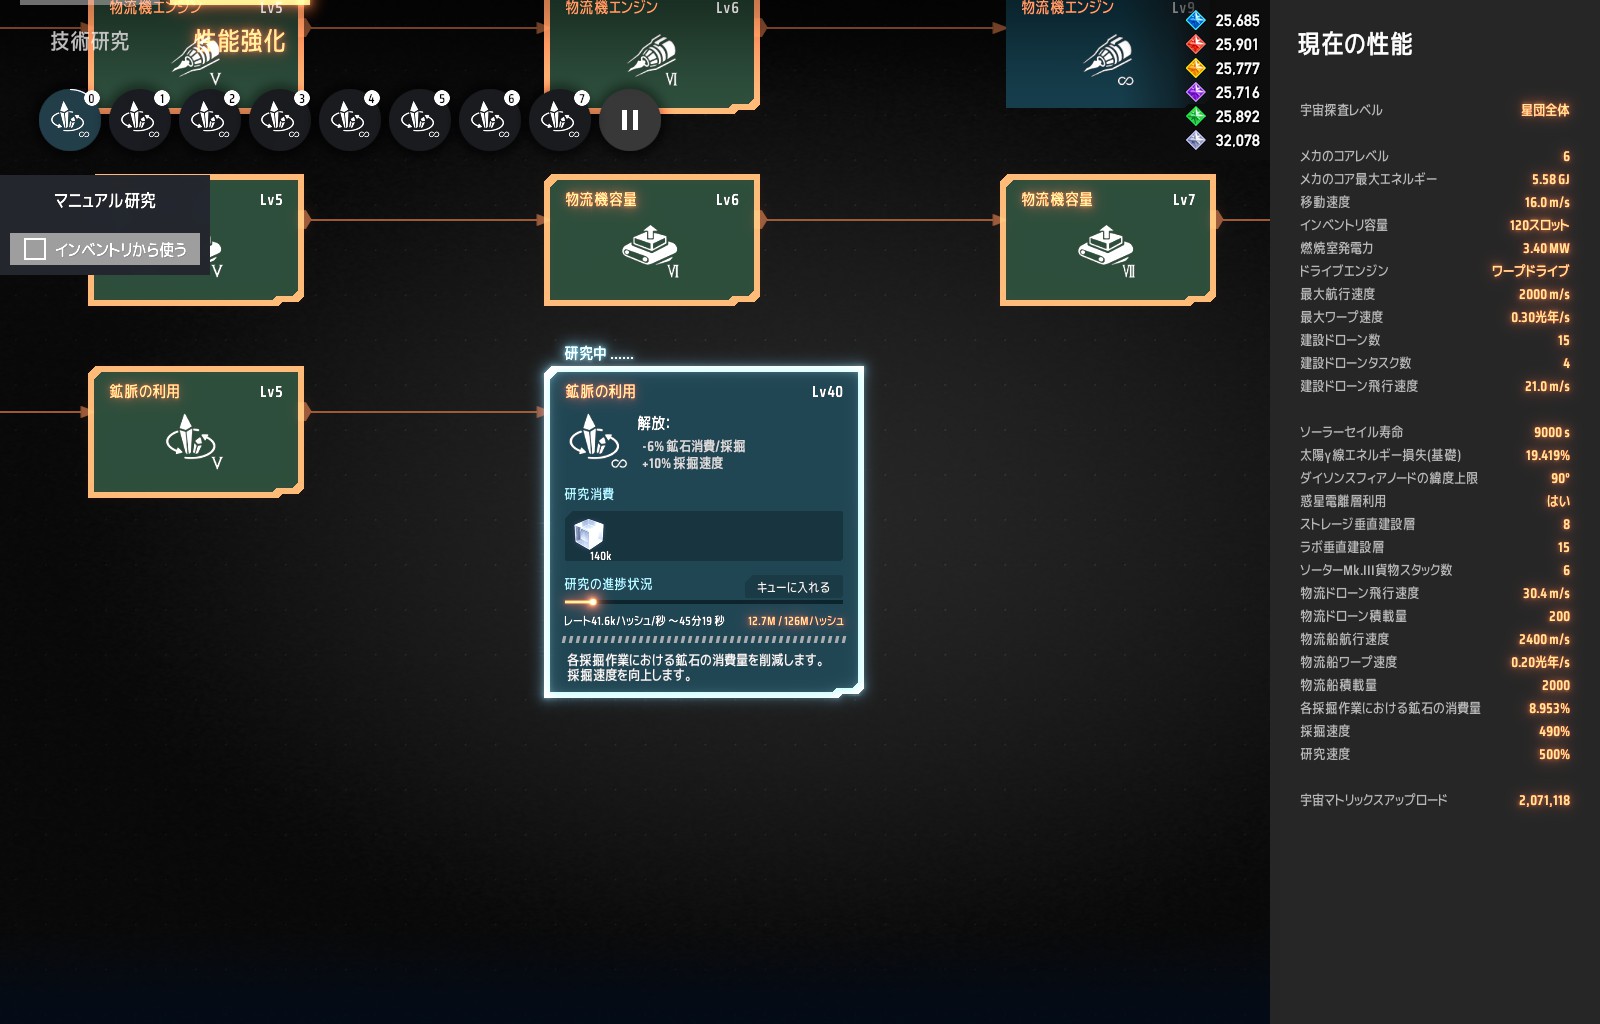Click 採掘速度 stat row
1600x1024 pixels.
pos(1435,731)
